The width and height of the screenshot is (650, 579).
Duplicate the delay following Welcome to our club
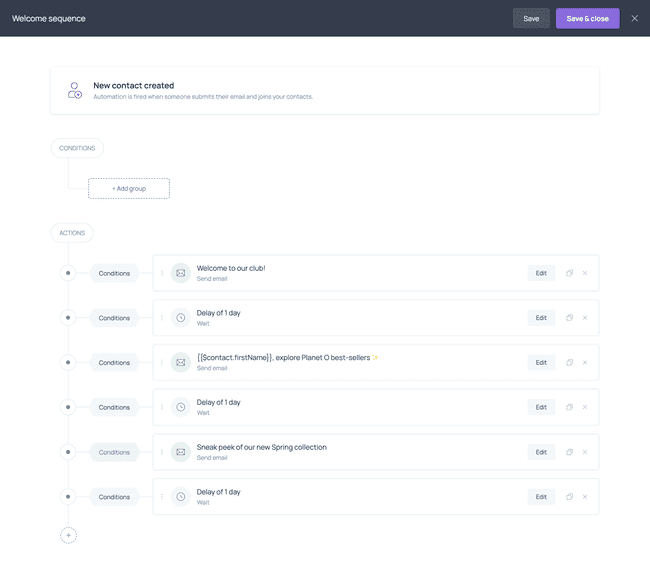(569, 318)
